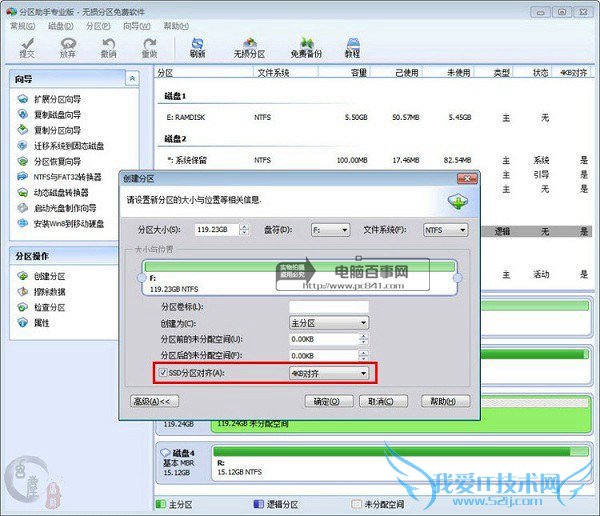Screen dimensions: 600x516
Task: Open 启动光盘制作向导
Action: pyautogui.click(x=57, y=208)
